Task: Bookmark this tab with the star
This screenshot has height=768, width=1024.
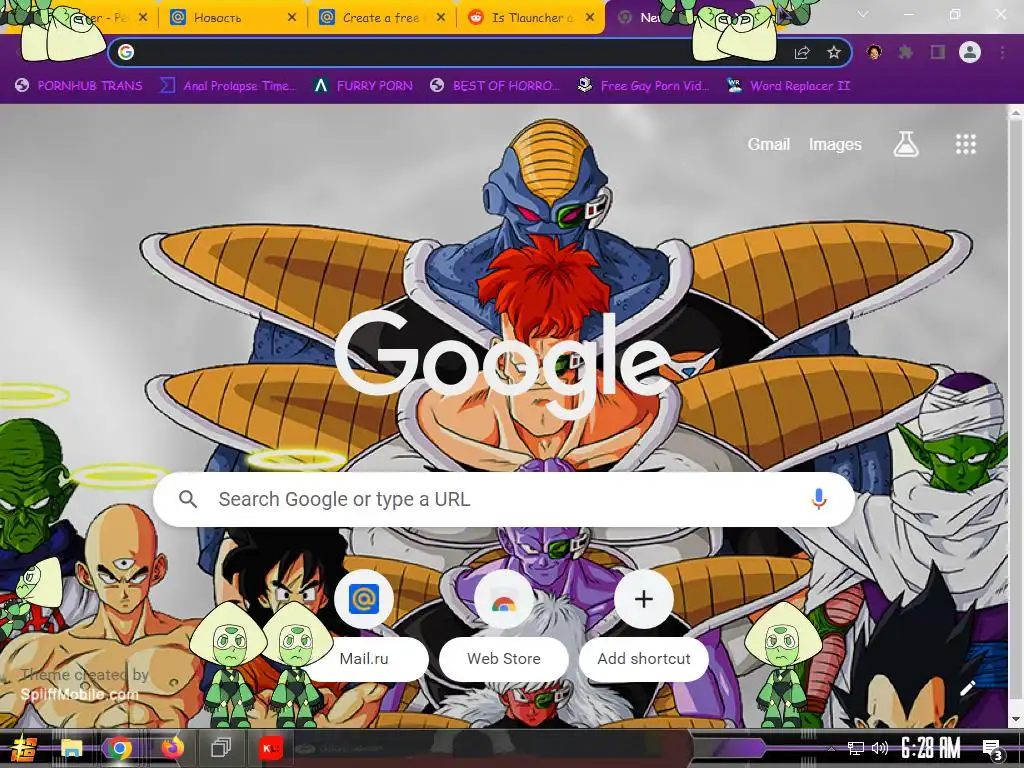Action: click(833, 53)
